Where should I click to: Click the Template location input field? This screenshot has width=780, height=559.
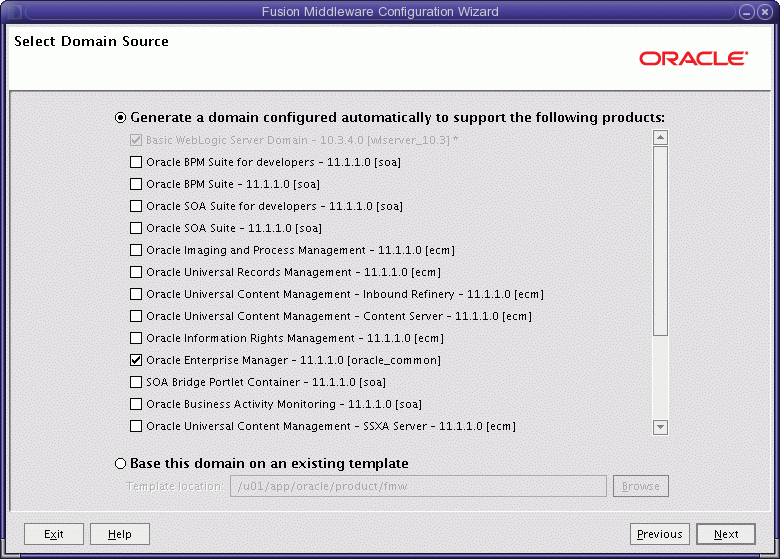[418, 486]
